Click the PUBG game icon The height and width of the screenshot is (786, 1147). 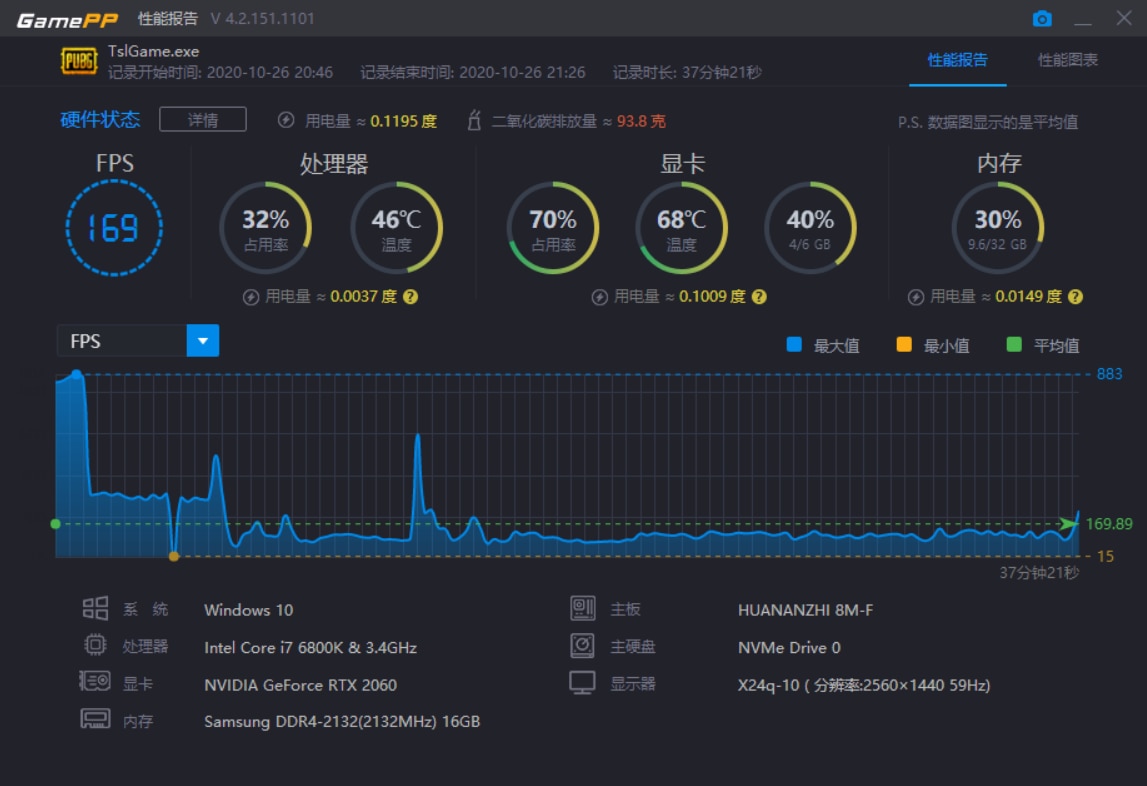[78, 61]
